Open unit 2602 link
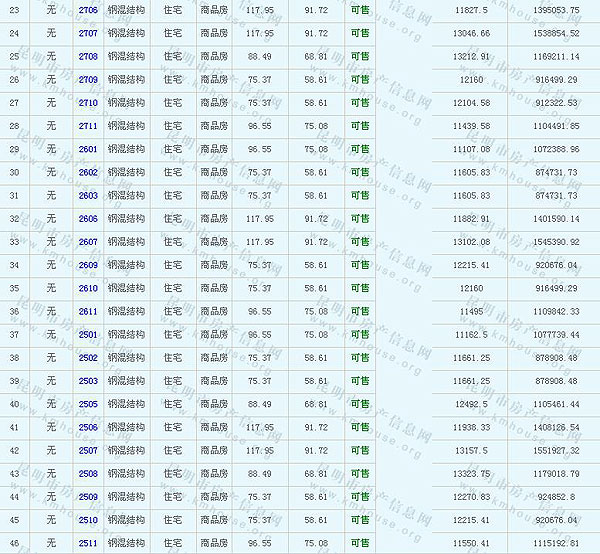 (x=88, y=172)
